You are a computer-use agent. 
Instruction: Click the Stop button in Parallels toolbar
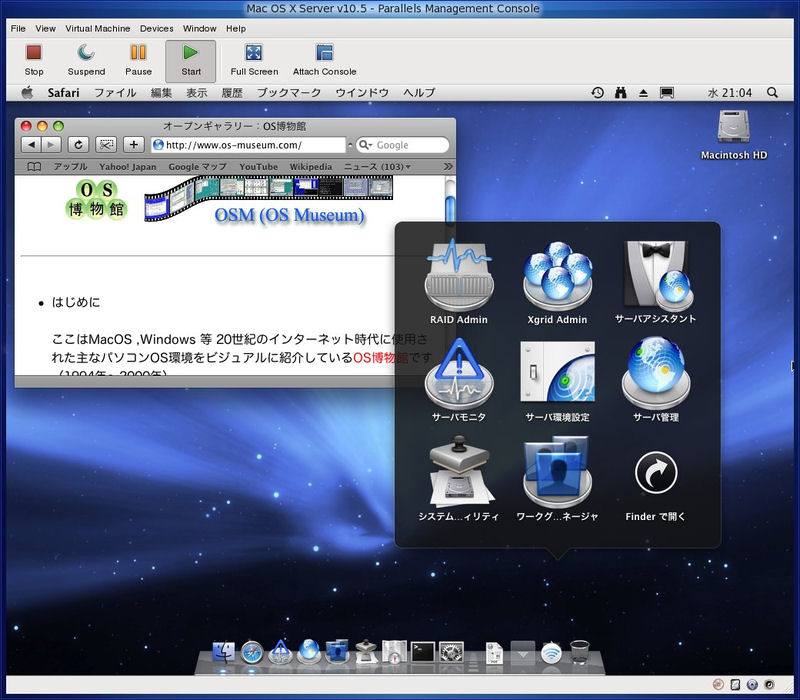coord(34,60)
